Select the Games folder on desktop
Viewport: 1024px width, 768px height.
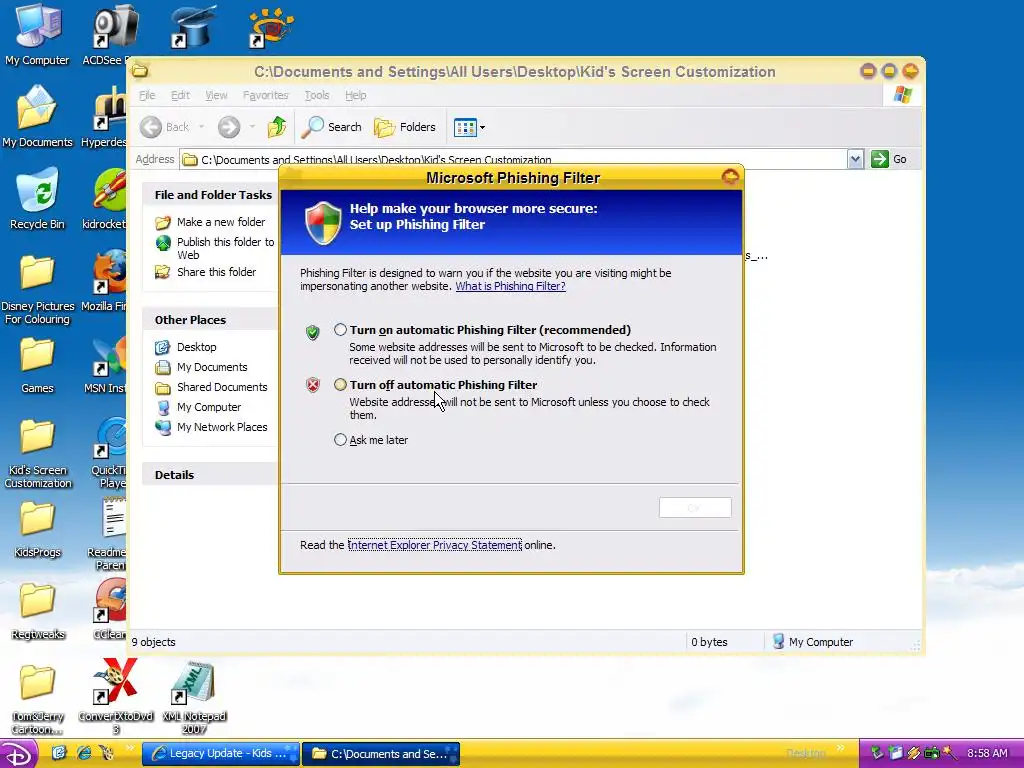coord(37,366)
